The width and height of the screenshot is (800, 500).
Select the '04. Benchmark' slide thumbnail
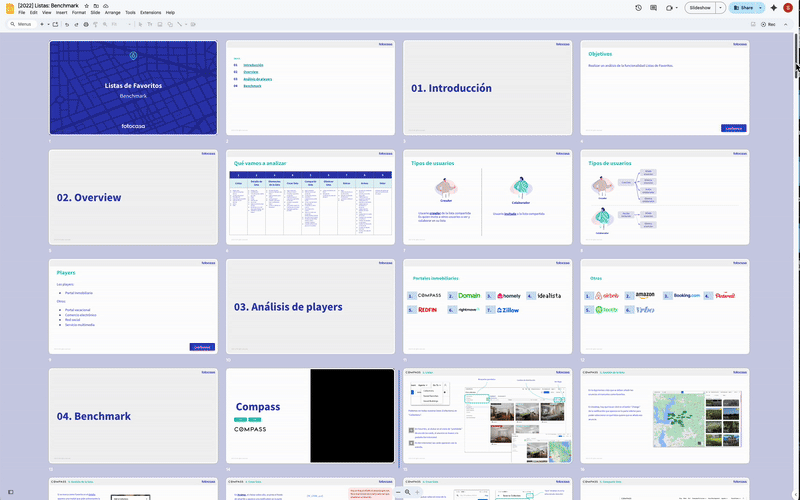pyautogui.click(x=133, y=416)
